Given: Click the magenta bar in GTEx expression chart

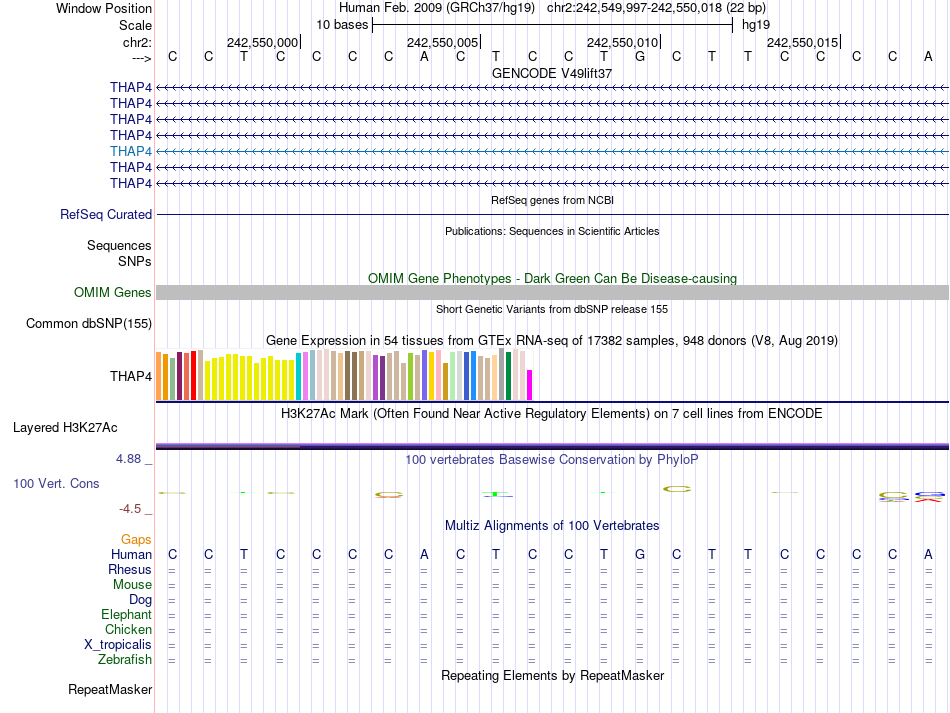Looking at the screenshot, I should pyautogui.click(x=530, y=385).
